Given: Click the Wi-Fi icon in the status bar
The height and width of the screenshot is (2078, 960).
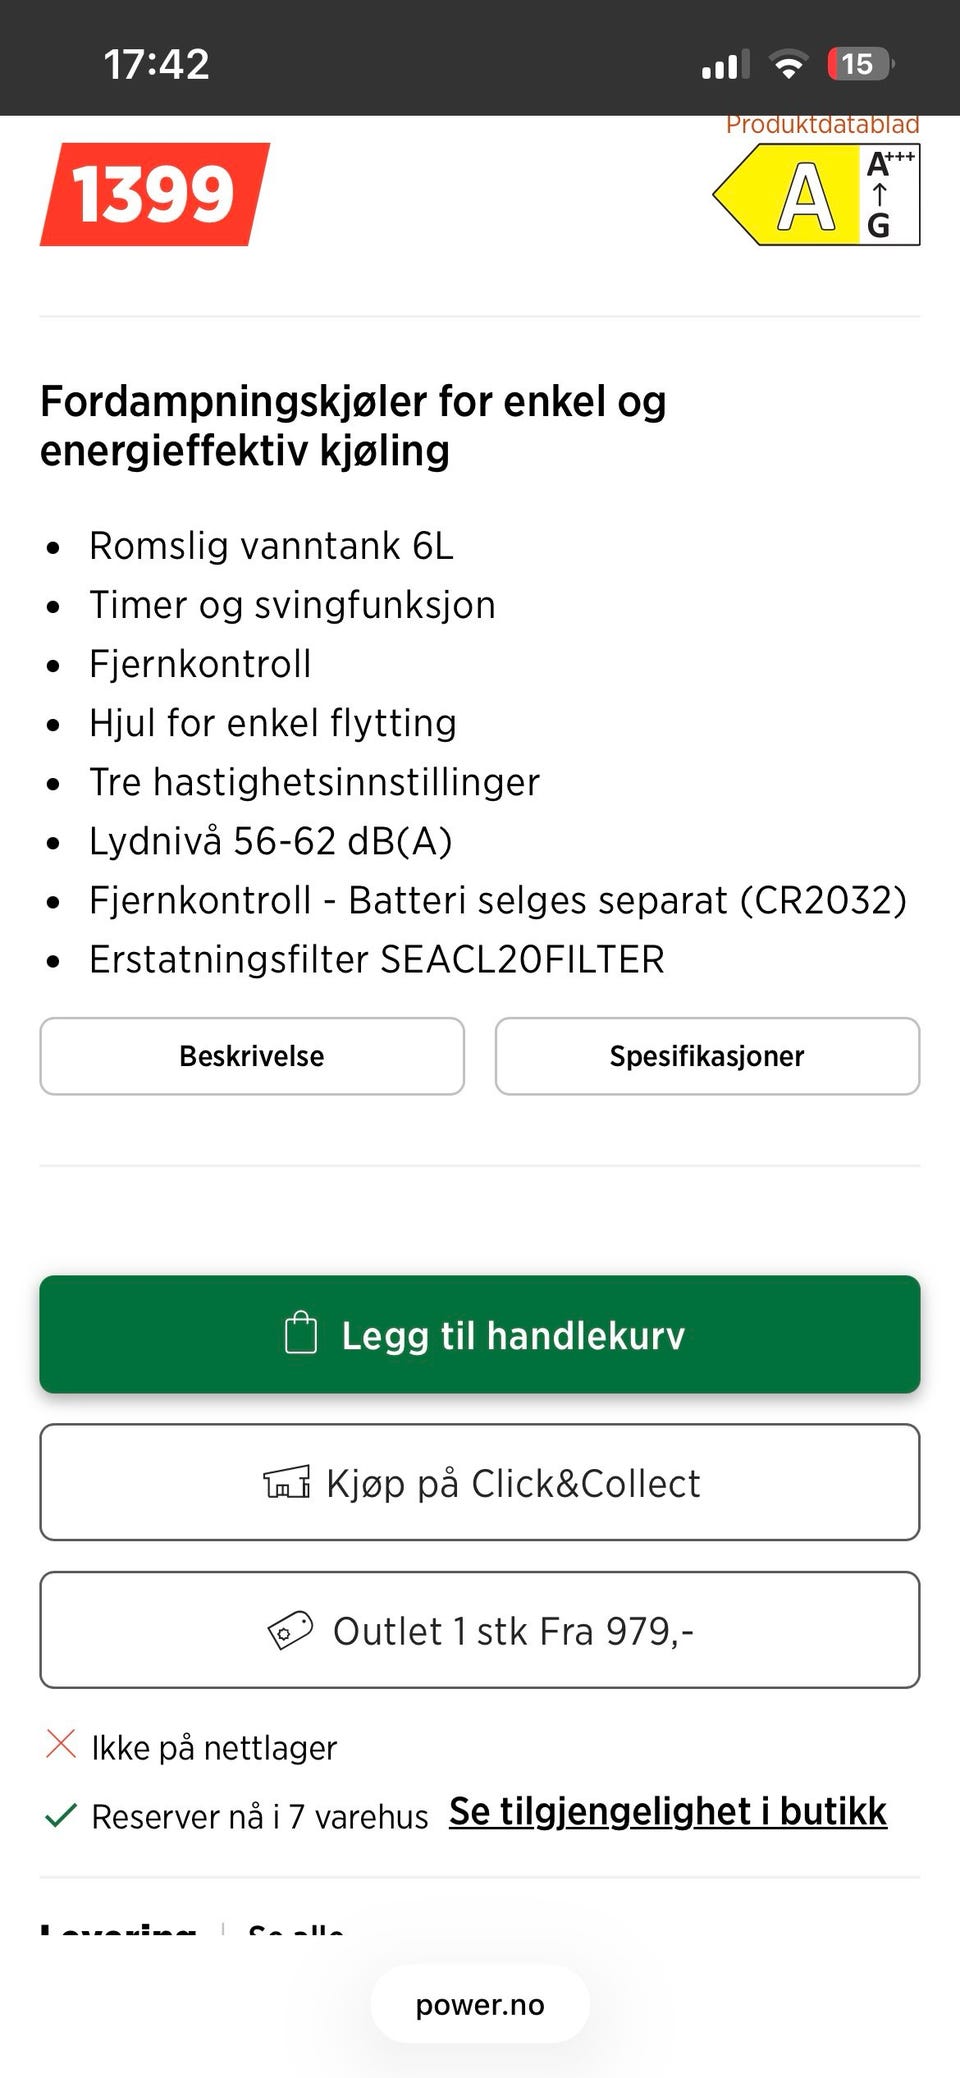Looking at the screenshot, I should (788, 62).
